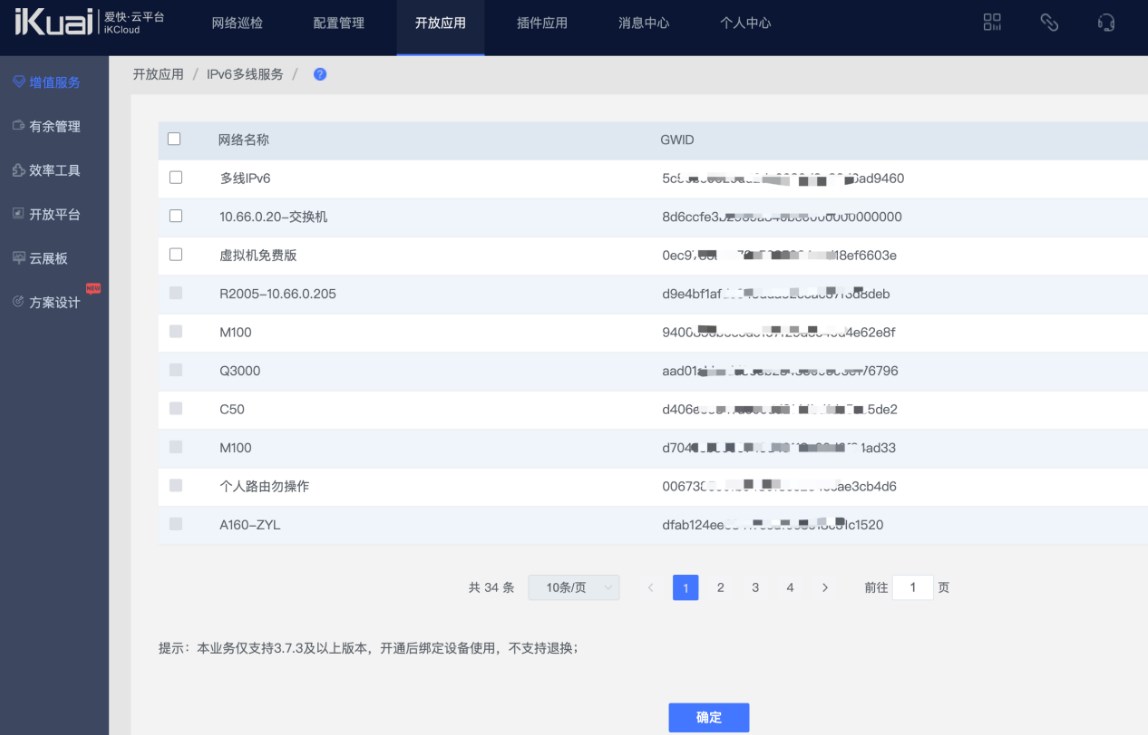This screenshot has height=735, width=1148.
Task: Click the R2005-10.66.0.205 network name
Action: pos(277,294)
